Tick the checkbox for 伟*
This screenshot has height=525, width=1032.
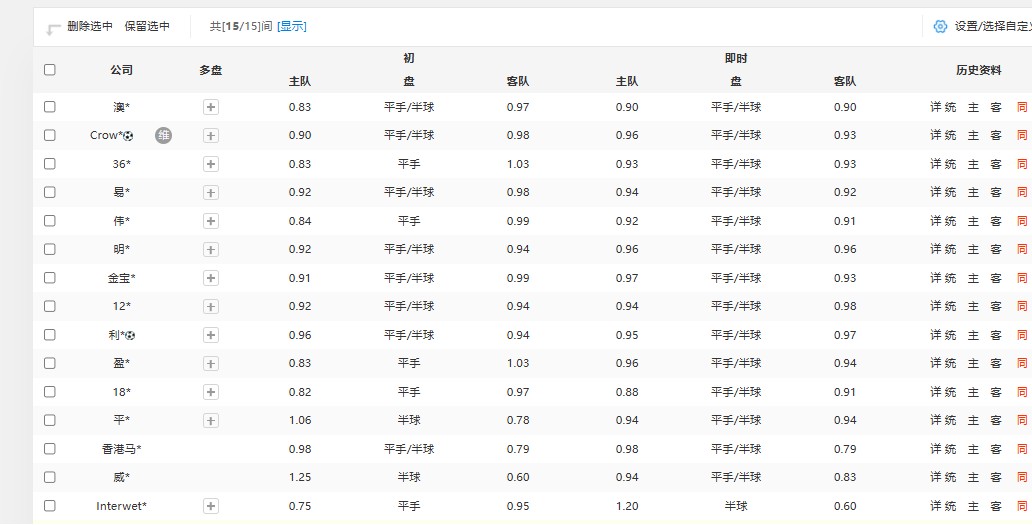49,220
